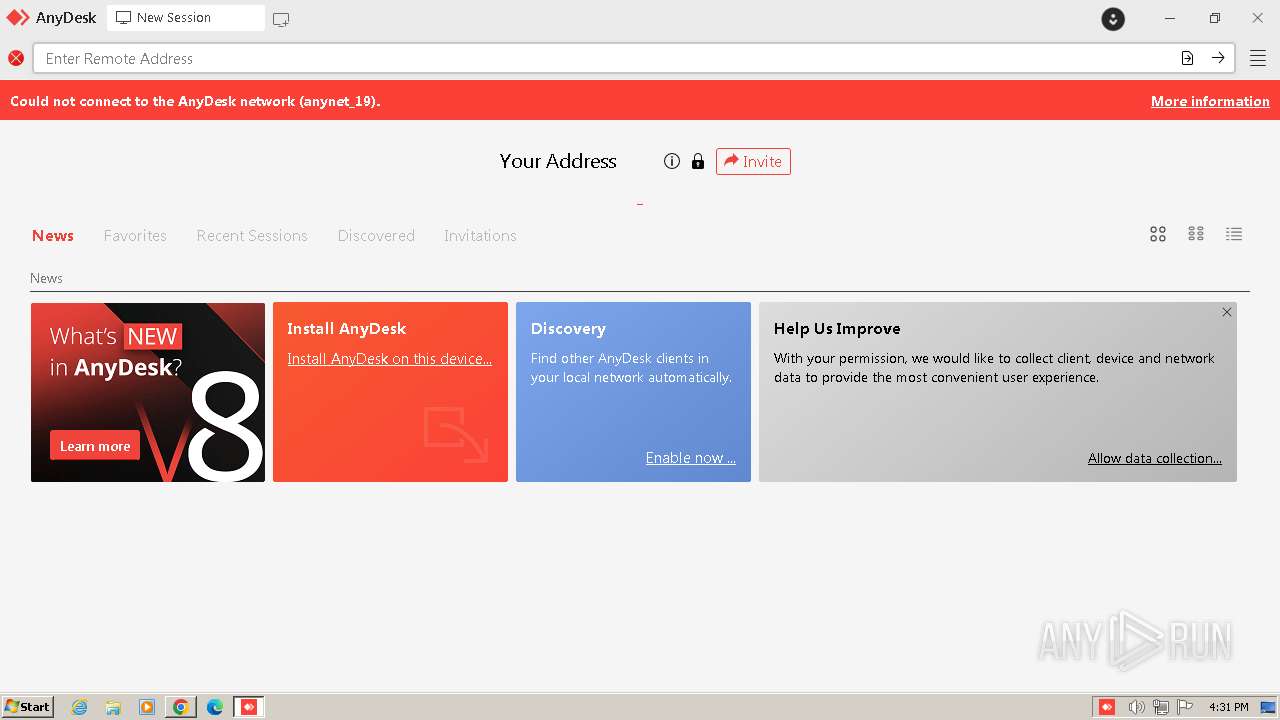Viewport: 1280px width, 720px height.
Task: Click the Enable now link
Action: (690, 458)
